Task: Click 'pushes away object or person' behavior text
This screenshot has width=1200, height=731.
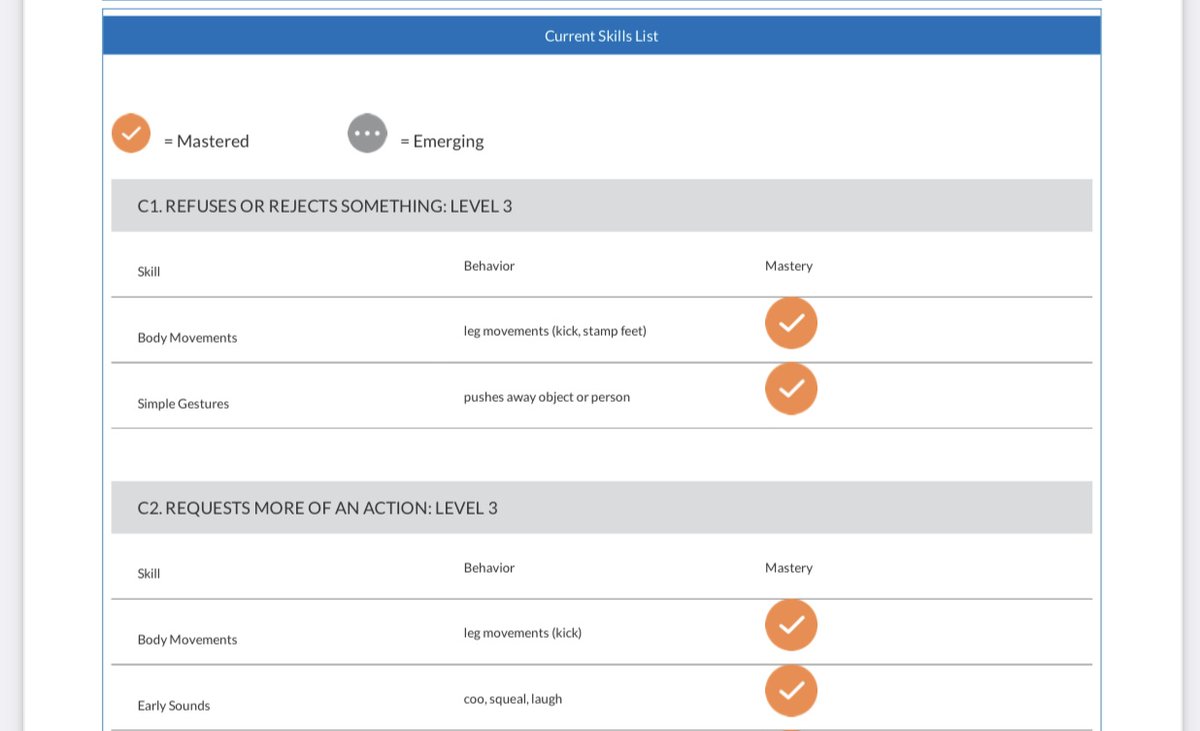Action: point(547,397)
